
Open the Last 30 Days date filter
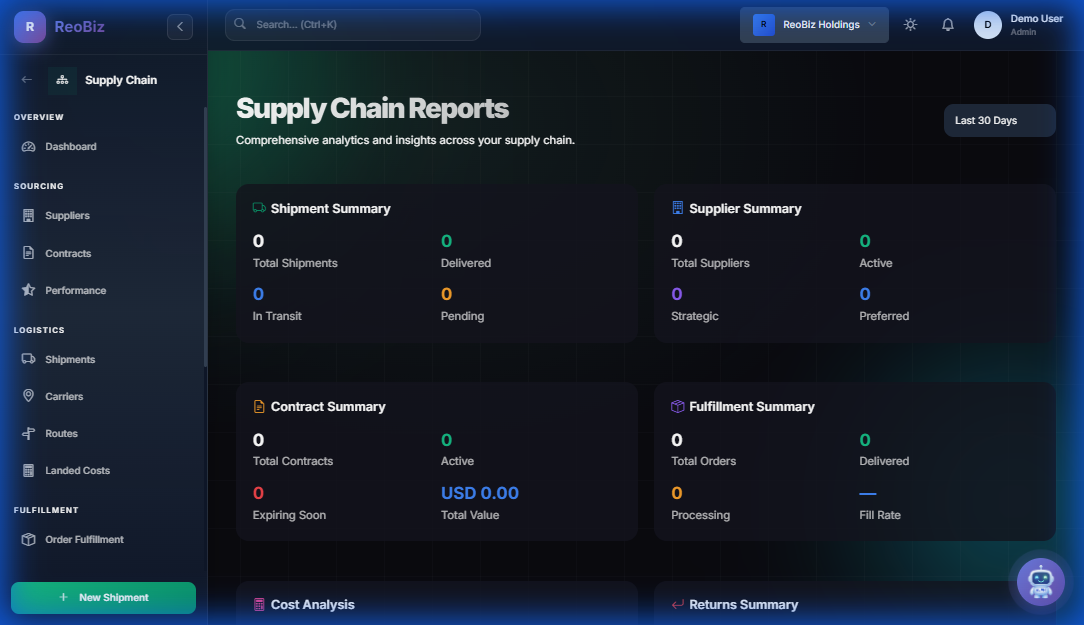[x=999, y=120]
